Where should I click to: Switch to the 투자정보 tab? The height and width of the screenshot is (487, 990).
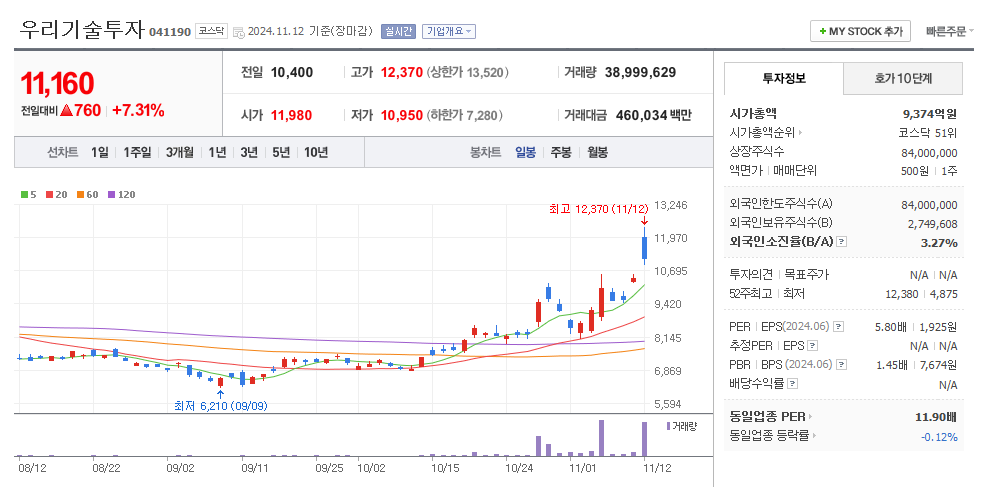click(x=784, y=78)
